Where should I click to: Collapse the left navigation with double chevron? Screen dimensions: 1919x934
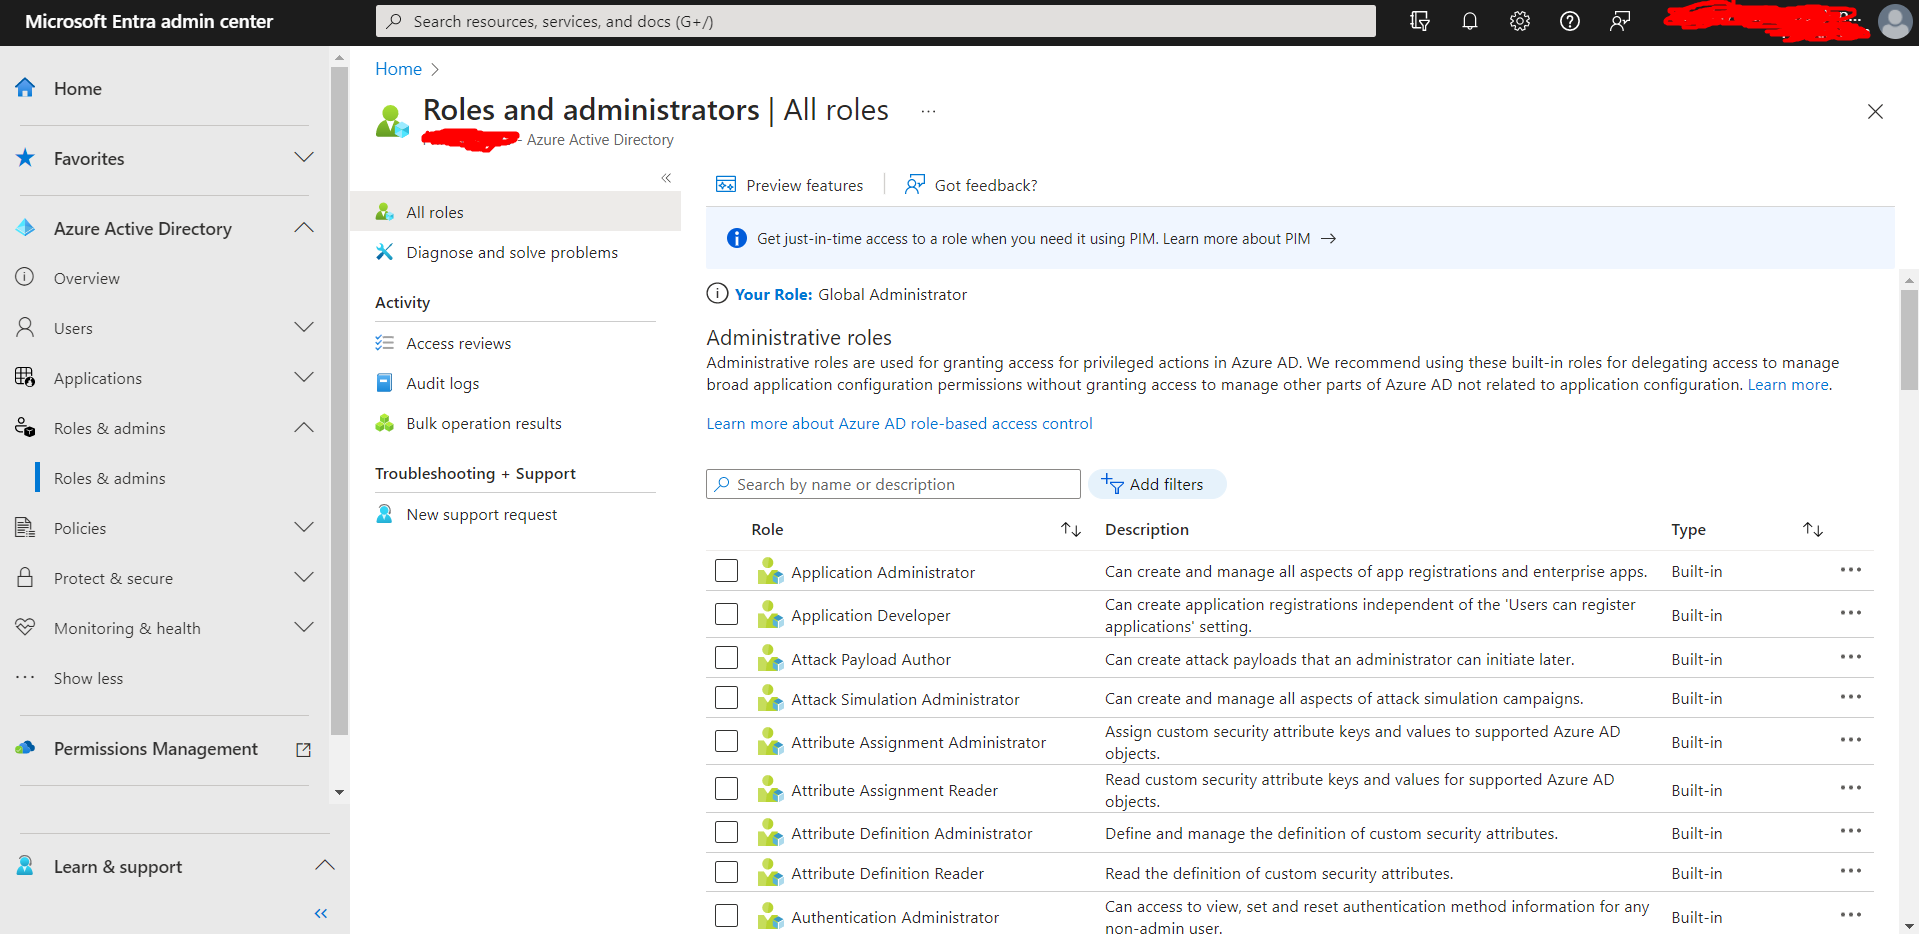(321, 913)
